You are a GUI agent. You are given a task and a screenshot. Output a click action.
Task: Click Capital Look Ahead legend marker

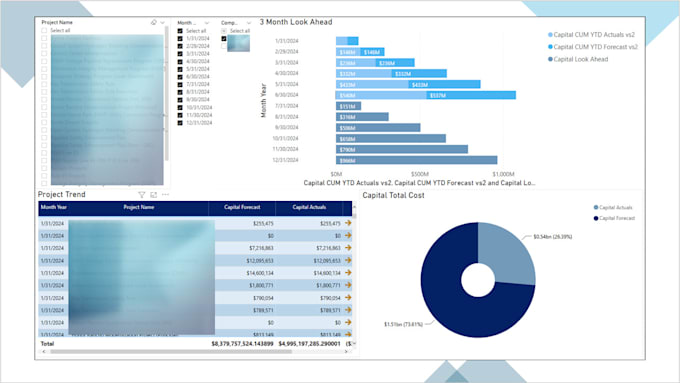click(550, 59)
